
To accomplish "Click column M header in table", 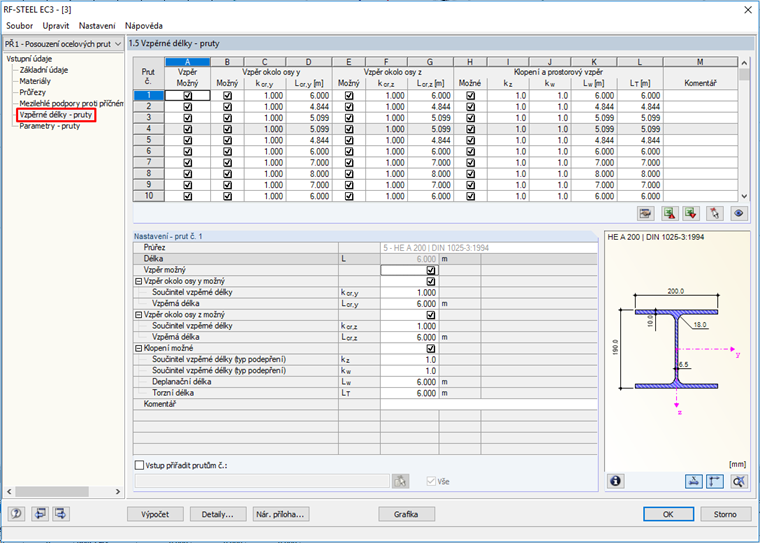I will (x=700, y=62).
